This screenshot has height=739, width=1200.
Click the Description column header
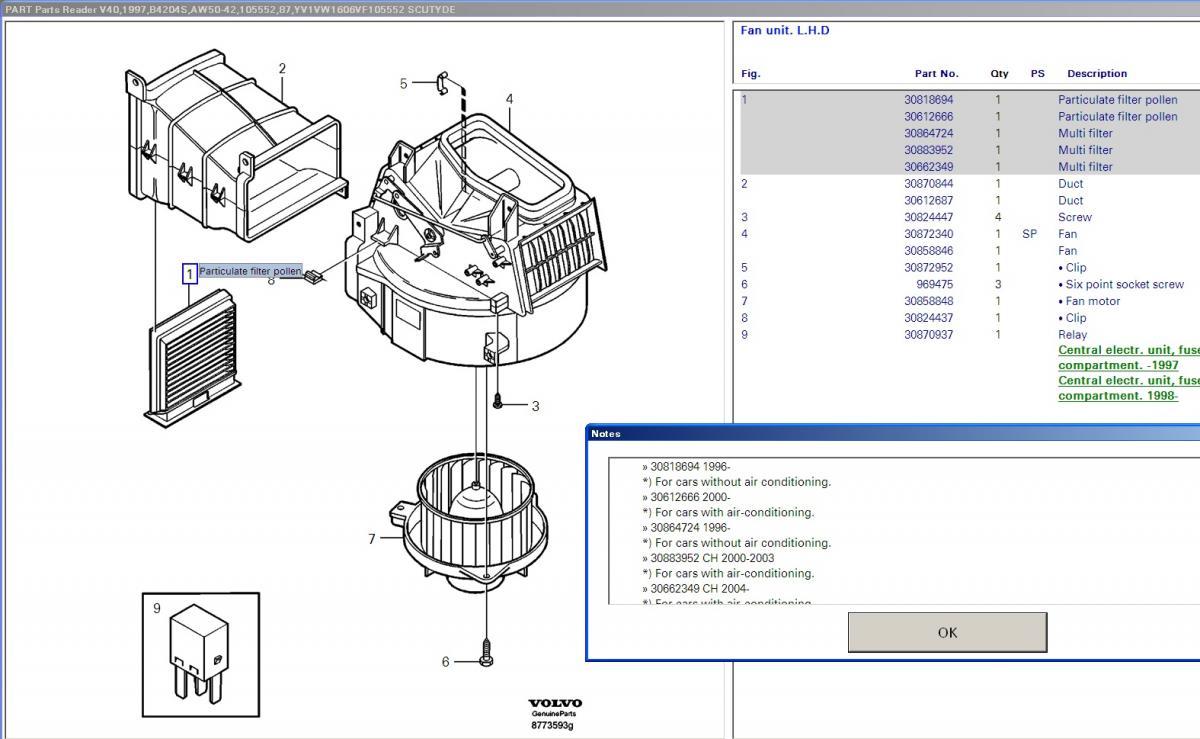(x=1096, y=74)
